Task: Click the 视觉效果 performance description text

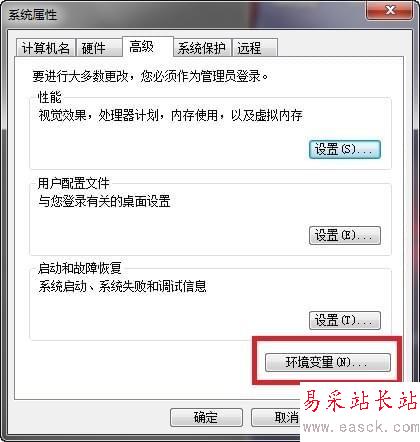Action: pyautogui.click(x=170, y=116)
